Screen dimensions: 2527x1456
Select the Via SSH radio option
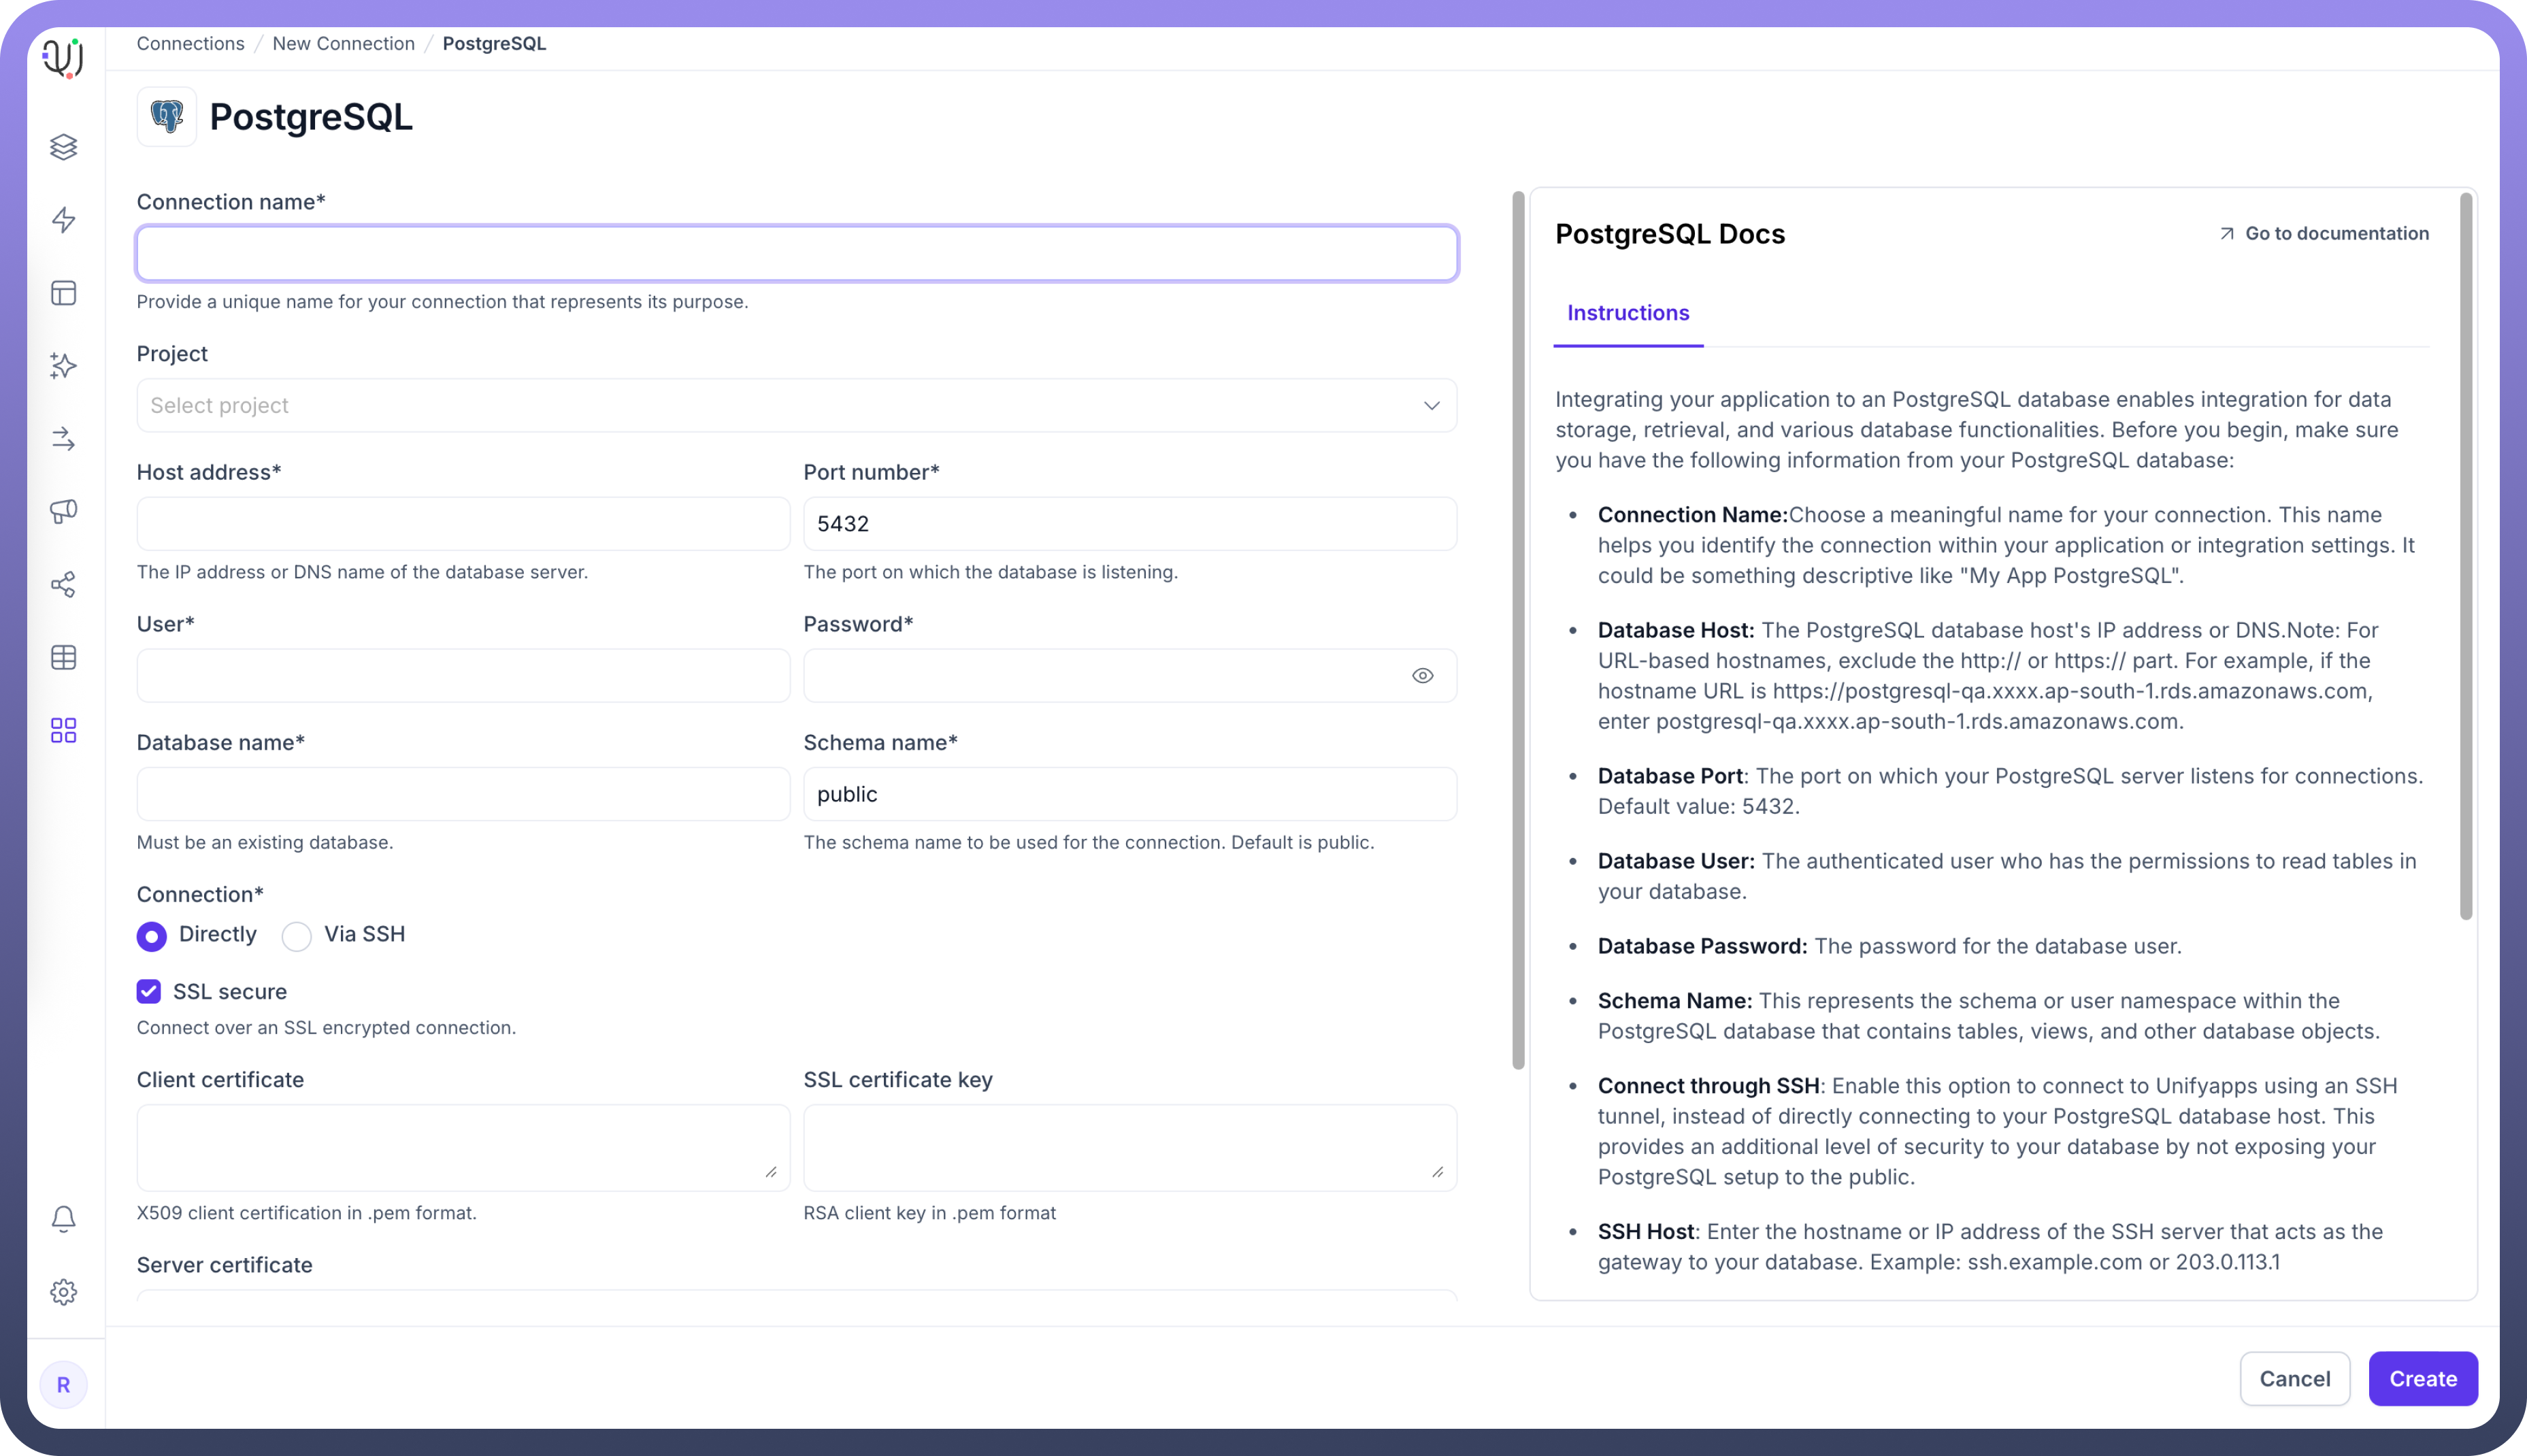pyautogui.click(x=297, y=936)
